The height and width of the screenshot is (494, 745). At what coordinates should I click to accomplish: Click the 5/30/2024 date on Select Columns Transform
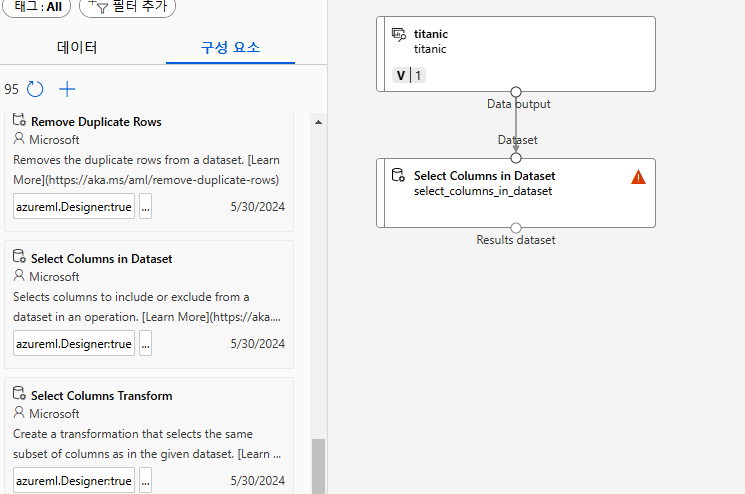(258, 481)
